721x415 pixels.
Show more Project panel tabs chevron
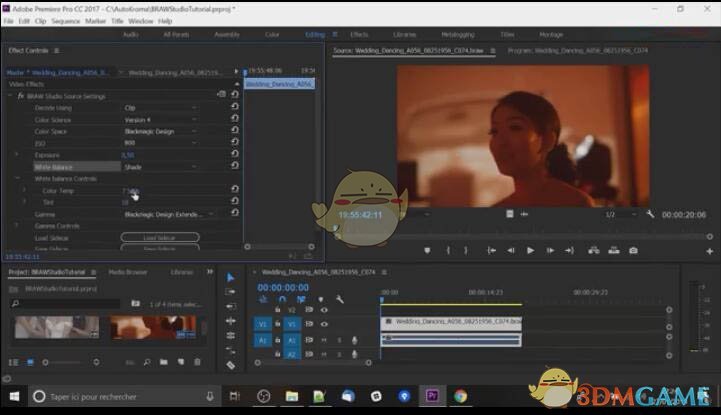[x=210, y=272]
